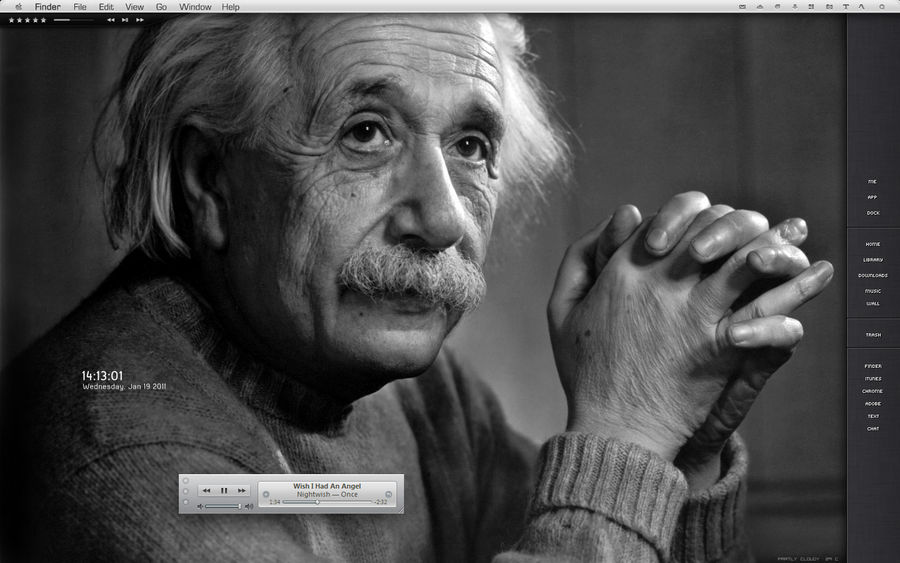
Task: Open WALL from the sidebar launcher
Action: (x=873, y=304)
